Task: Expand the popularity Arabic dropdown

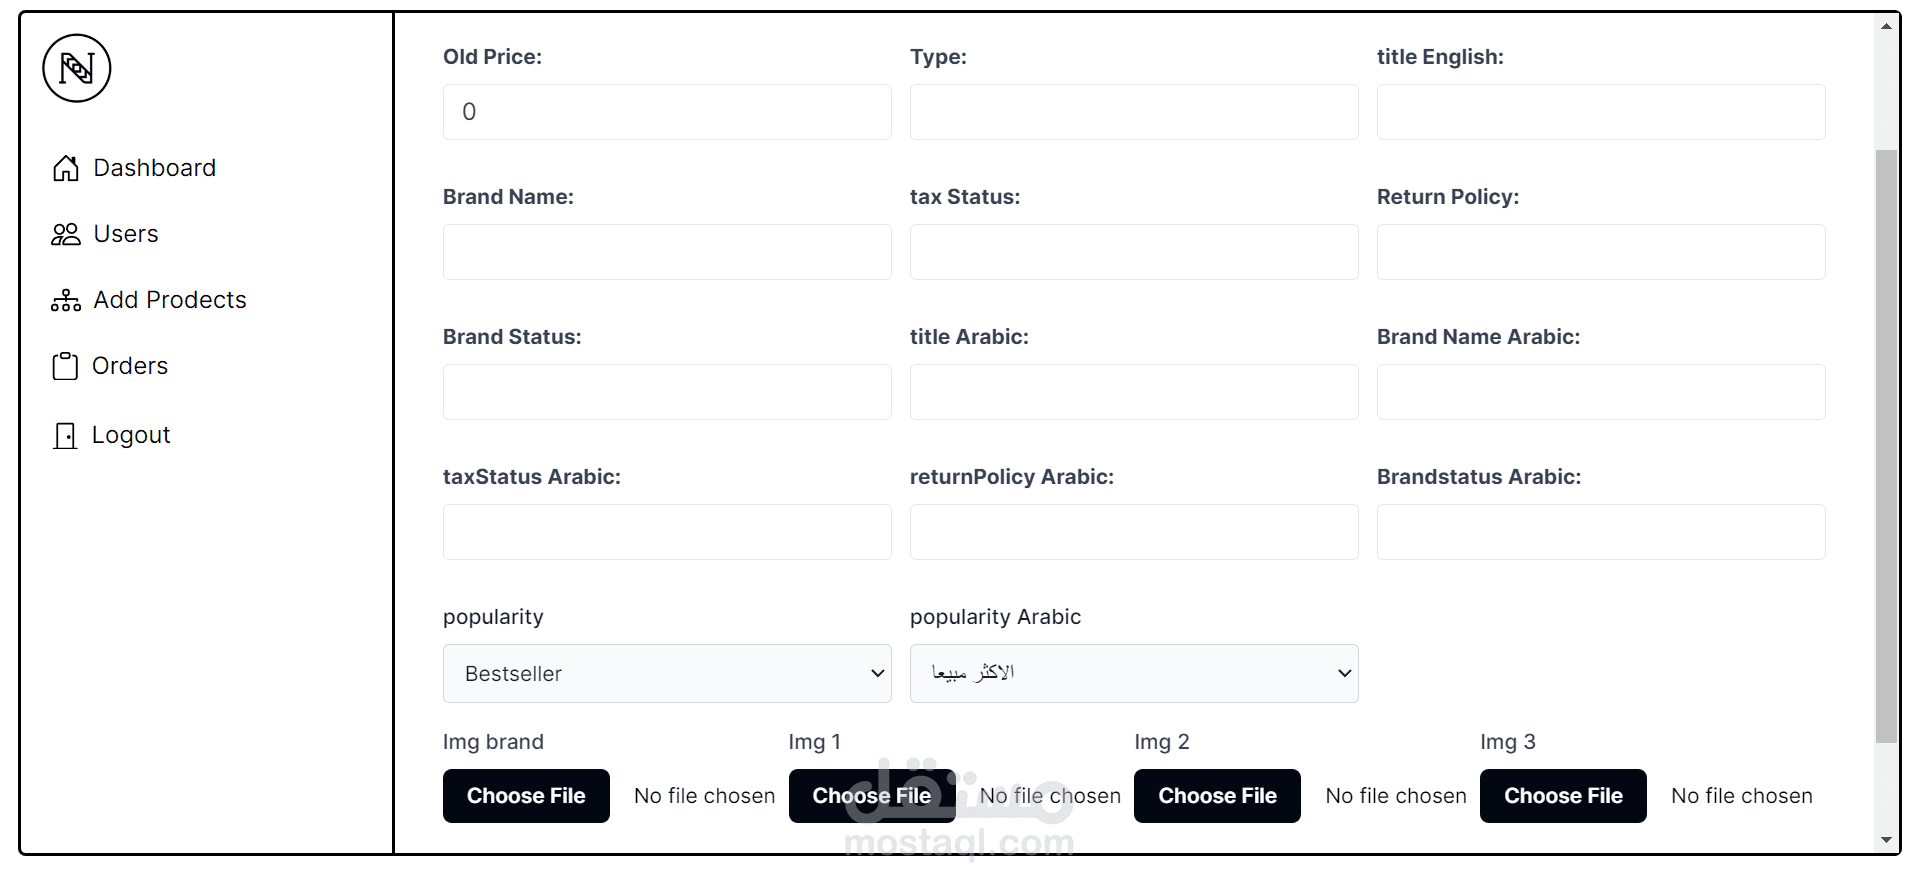Action: pos(1133,674)
